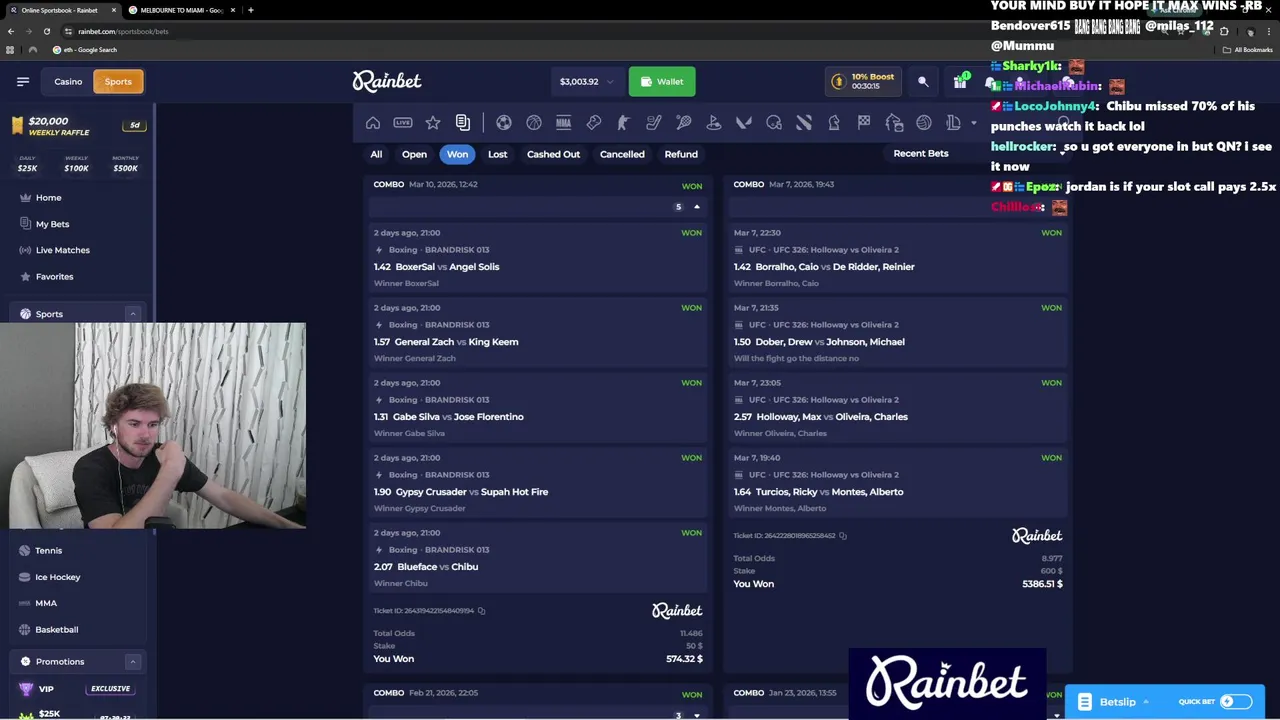Collapse the Mar 10 combo bet details
Viewport: 1280px width, 720px height.
[x=697, y=207]
